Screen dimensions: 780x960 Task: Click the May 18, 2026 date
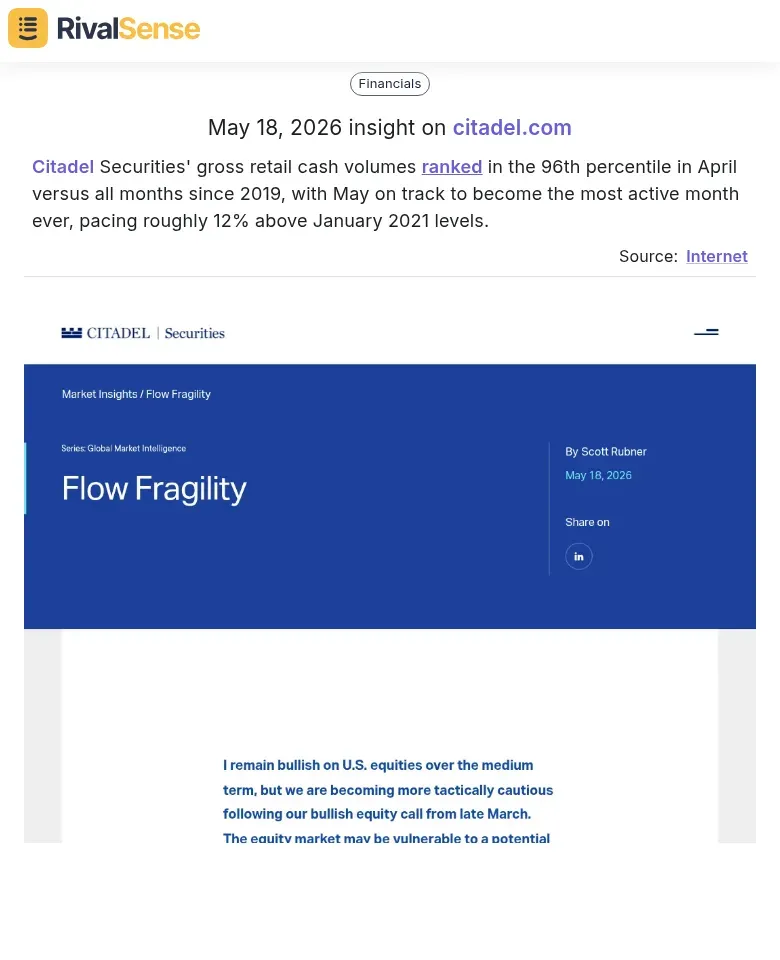598,475
